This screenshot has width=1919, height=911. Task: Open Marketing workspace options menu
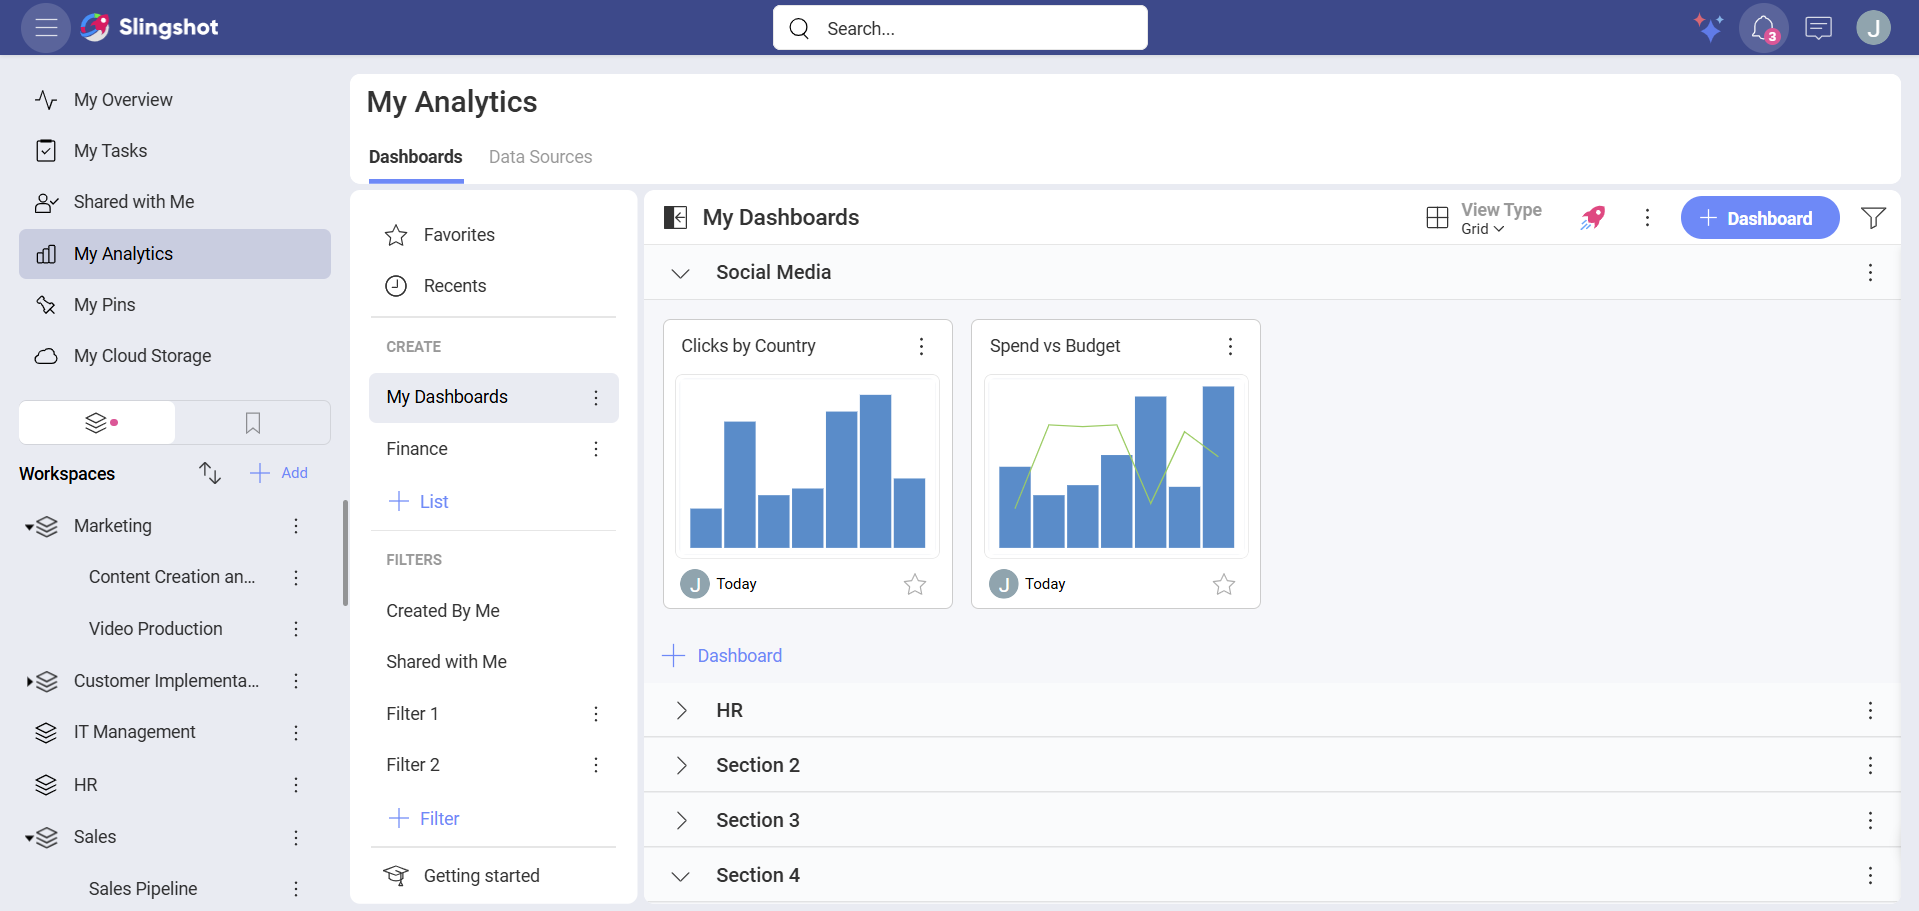click(296, 526)
